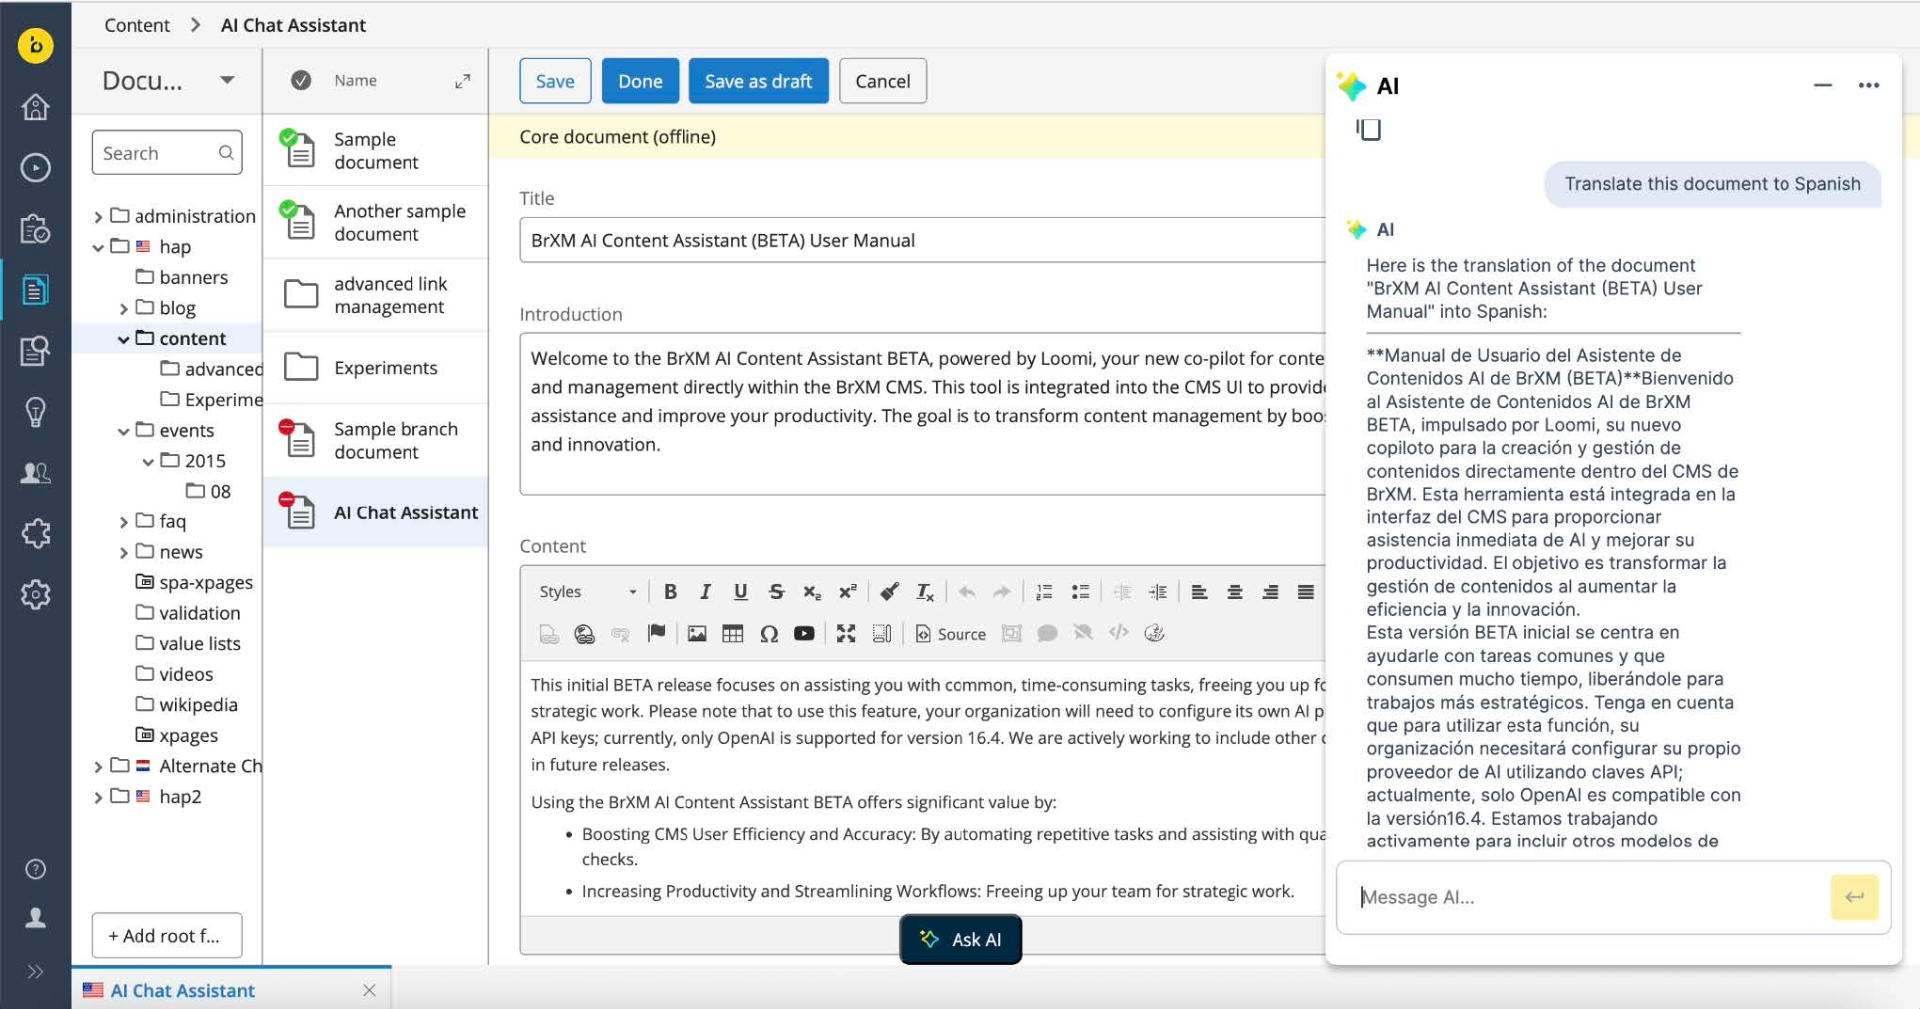
Task: Focus the folder Search field
Action: click(x=167, y=153)
